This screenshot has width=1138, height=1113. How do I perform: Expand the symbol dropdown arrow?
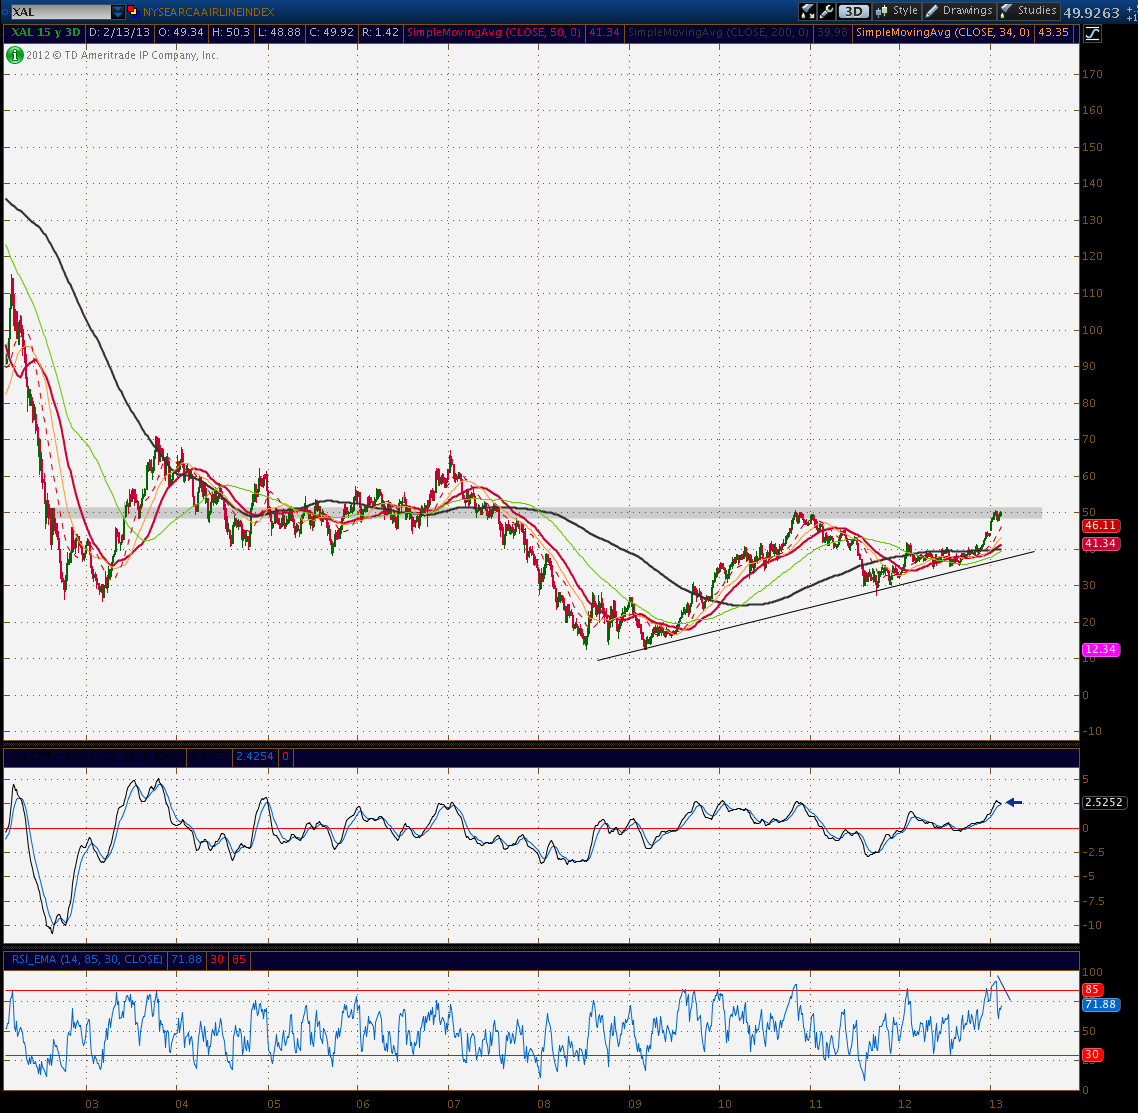[118, 12]
